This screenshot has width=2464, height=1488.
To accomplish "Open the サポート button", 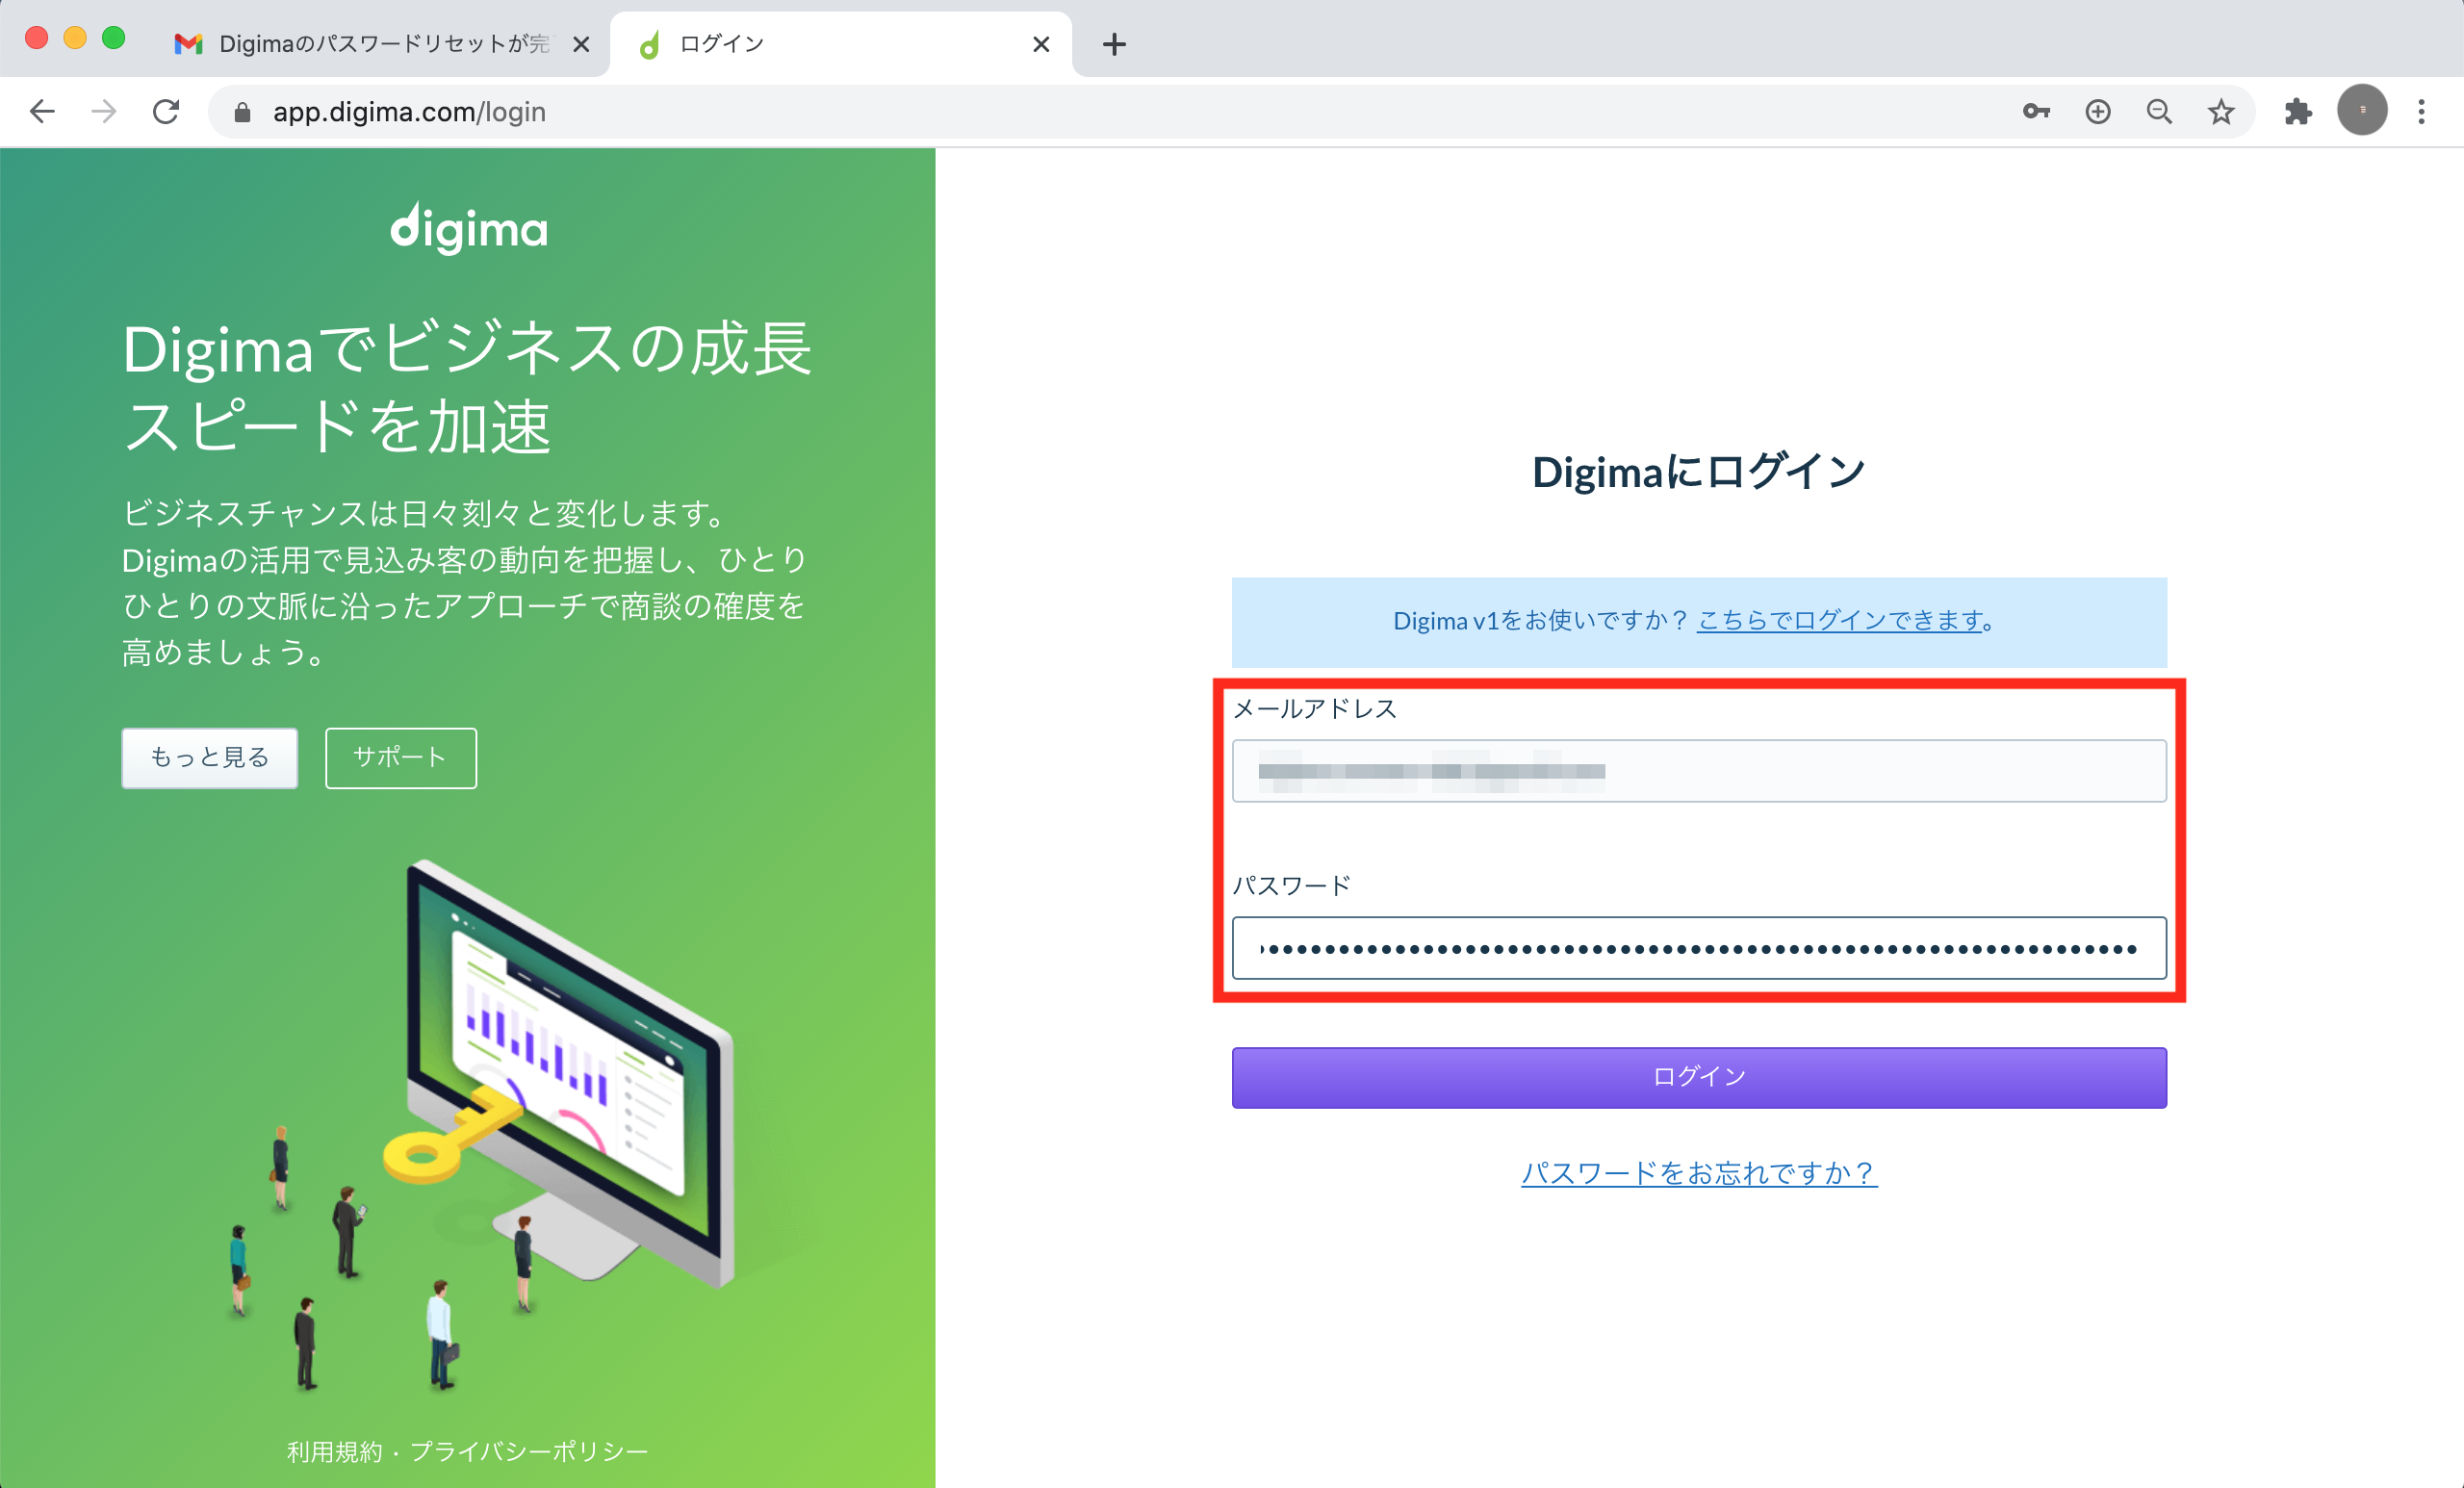I will coord(401,757).
